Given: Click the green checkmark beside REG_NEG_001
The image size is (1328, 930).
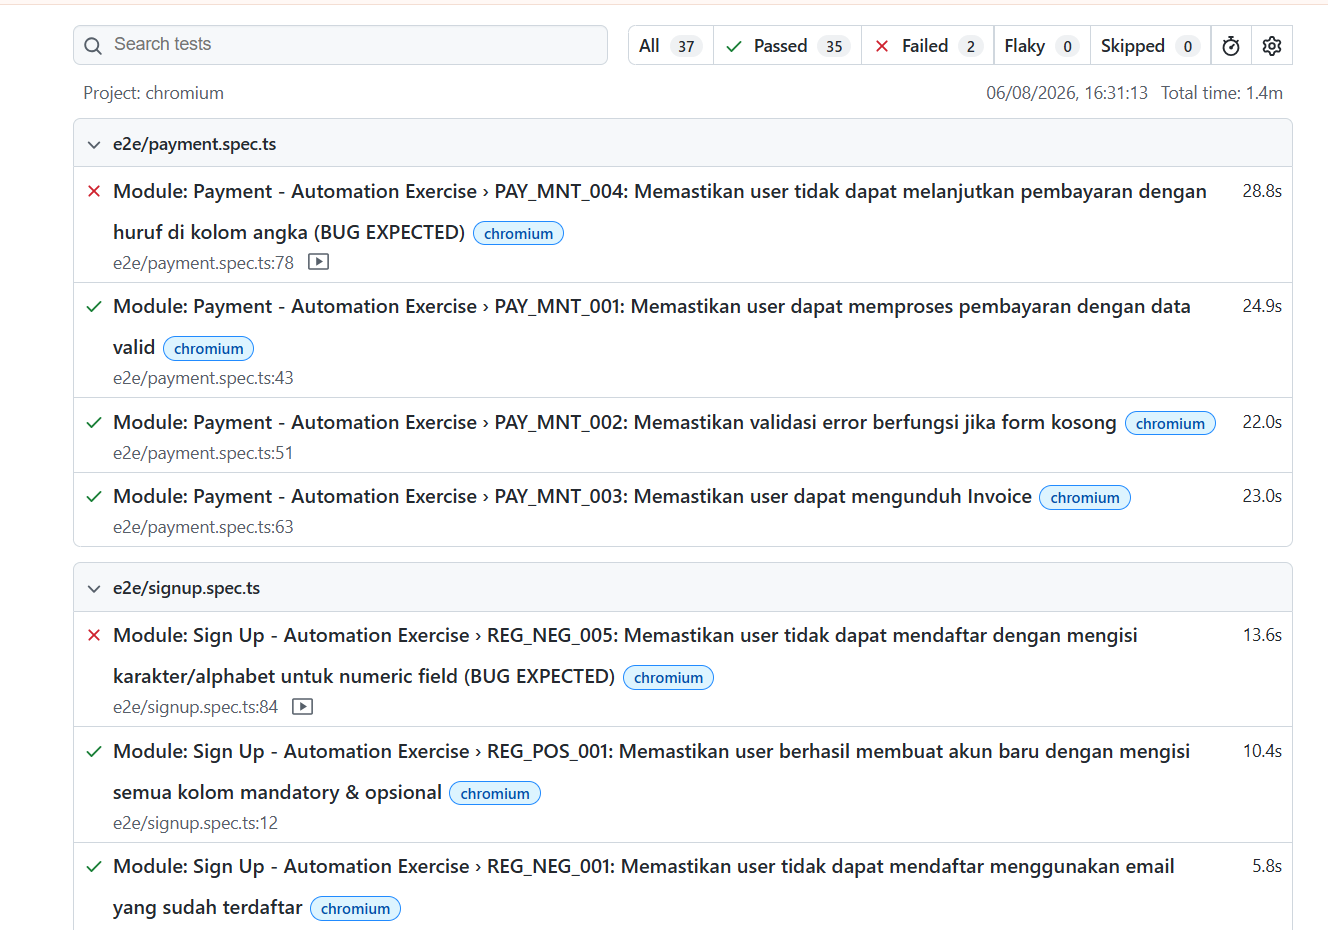Looking at the screenshot, I should [x=94, y=867].
